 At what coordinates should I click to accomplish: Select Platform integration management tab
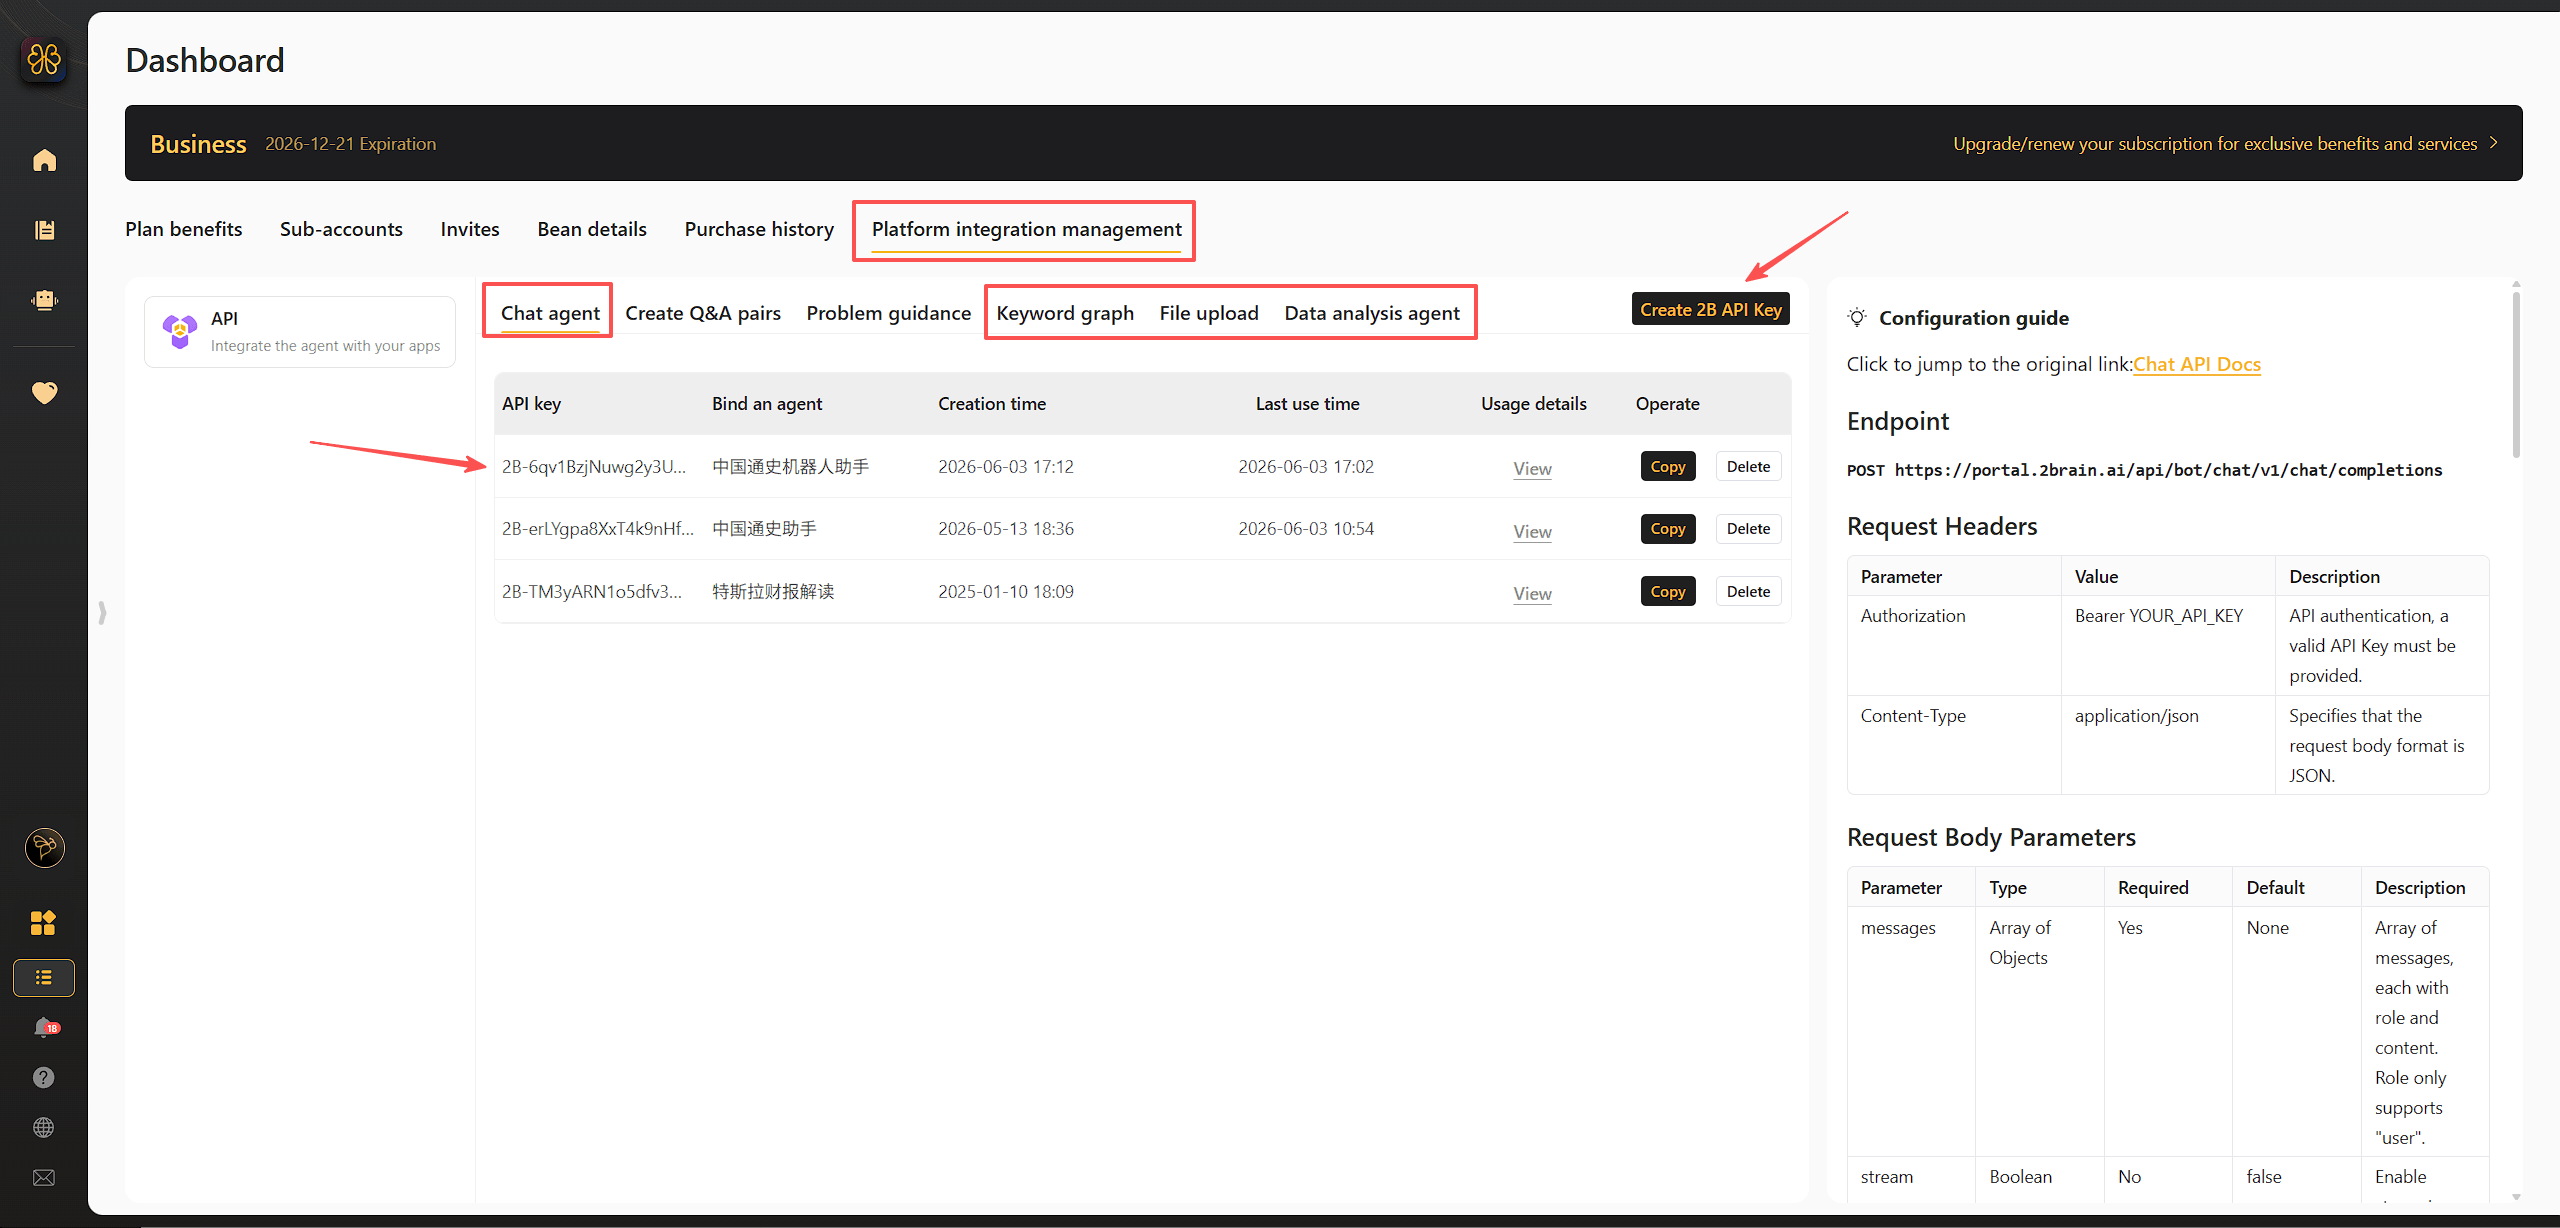pyautogui.click(x=1026, y=229)
